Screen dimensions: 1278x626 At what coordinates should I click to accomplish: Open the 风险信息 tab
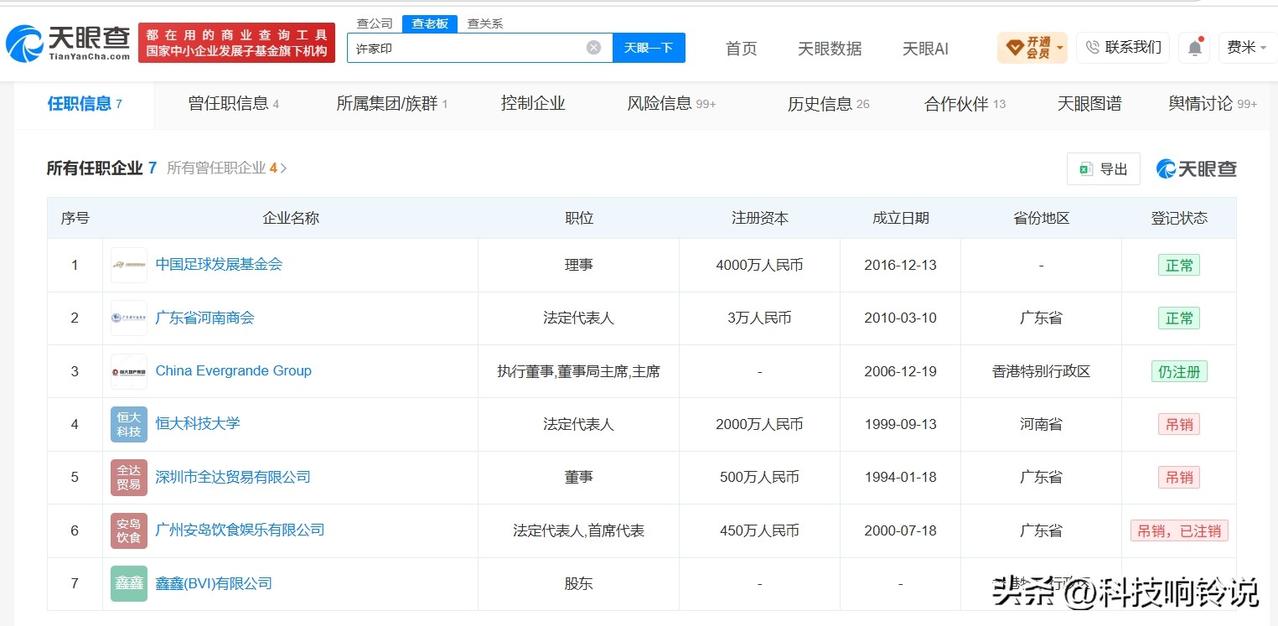click(671, 104)
